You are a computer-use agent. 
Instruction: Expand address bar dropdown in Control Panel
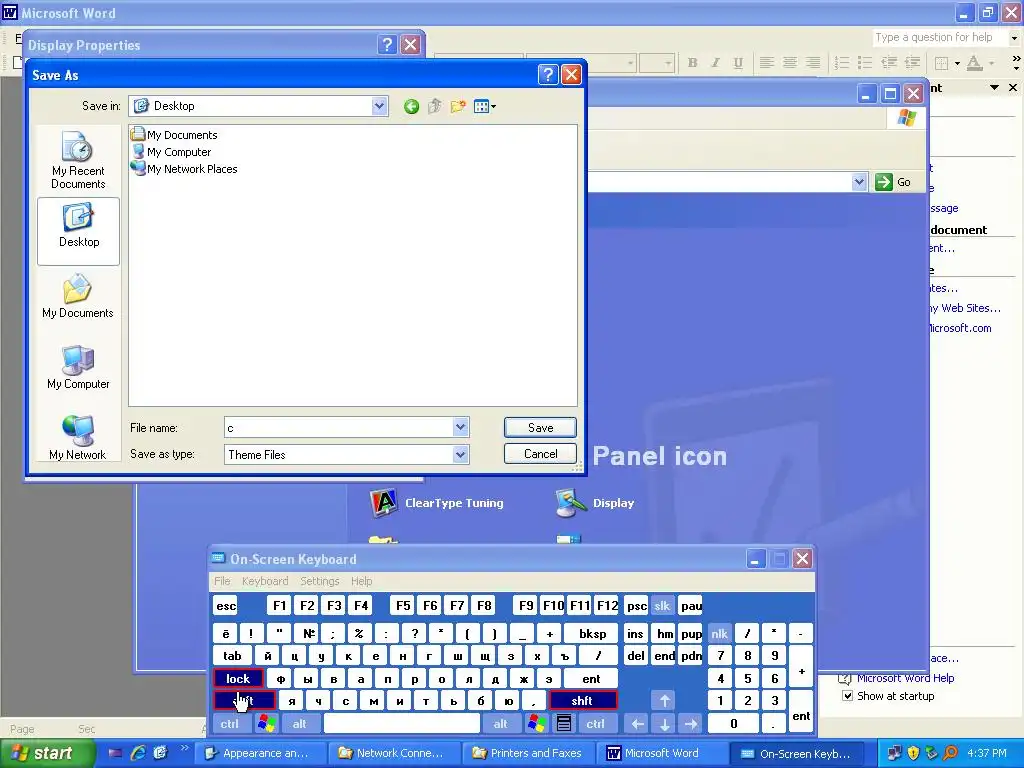(859, 182)
